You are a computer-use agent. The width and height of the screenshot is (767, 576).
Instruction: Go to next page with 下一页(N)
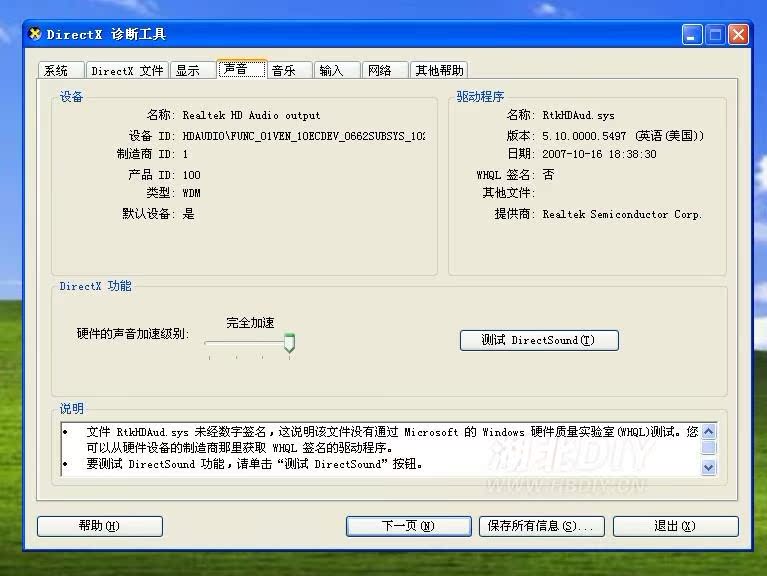coord(408,526)
